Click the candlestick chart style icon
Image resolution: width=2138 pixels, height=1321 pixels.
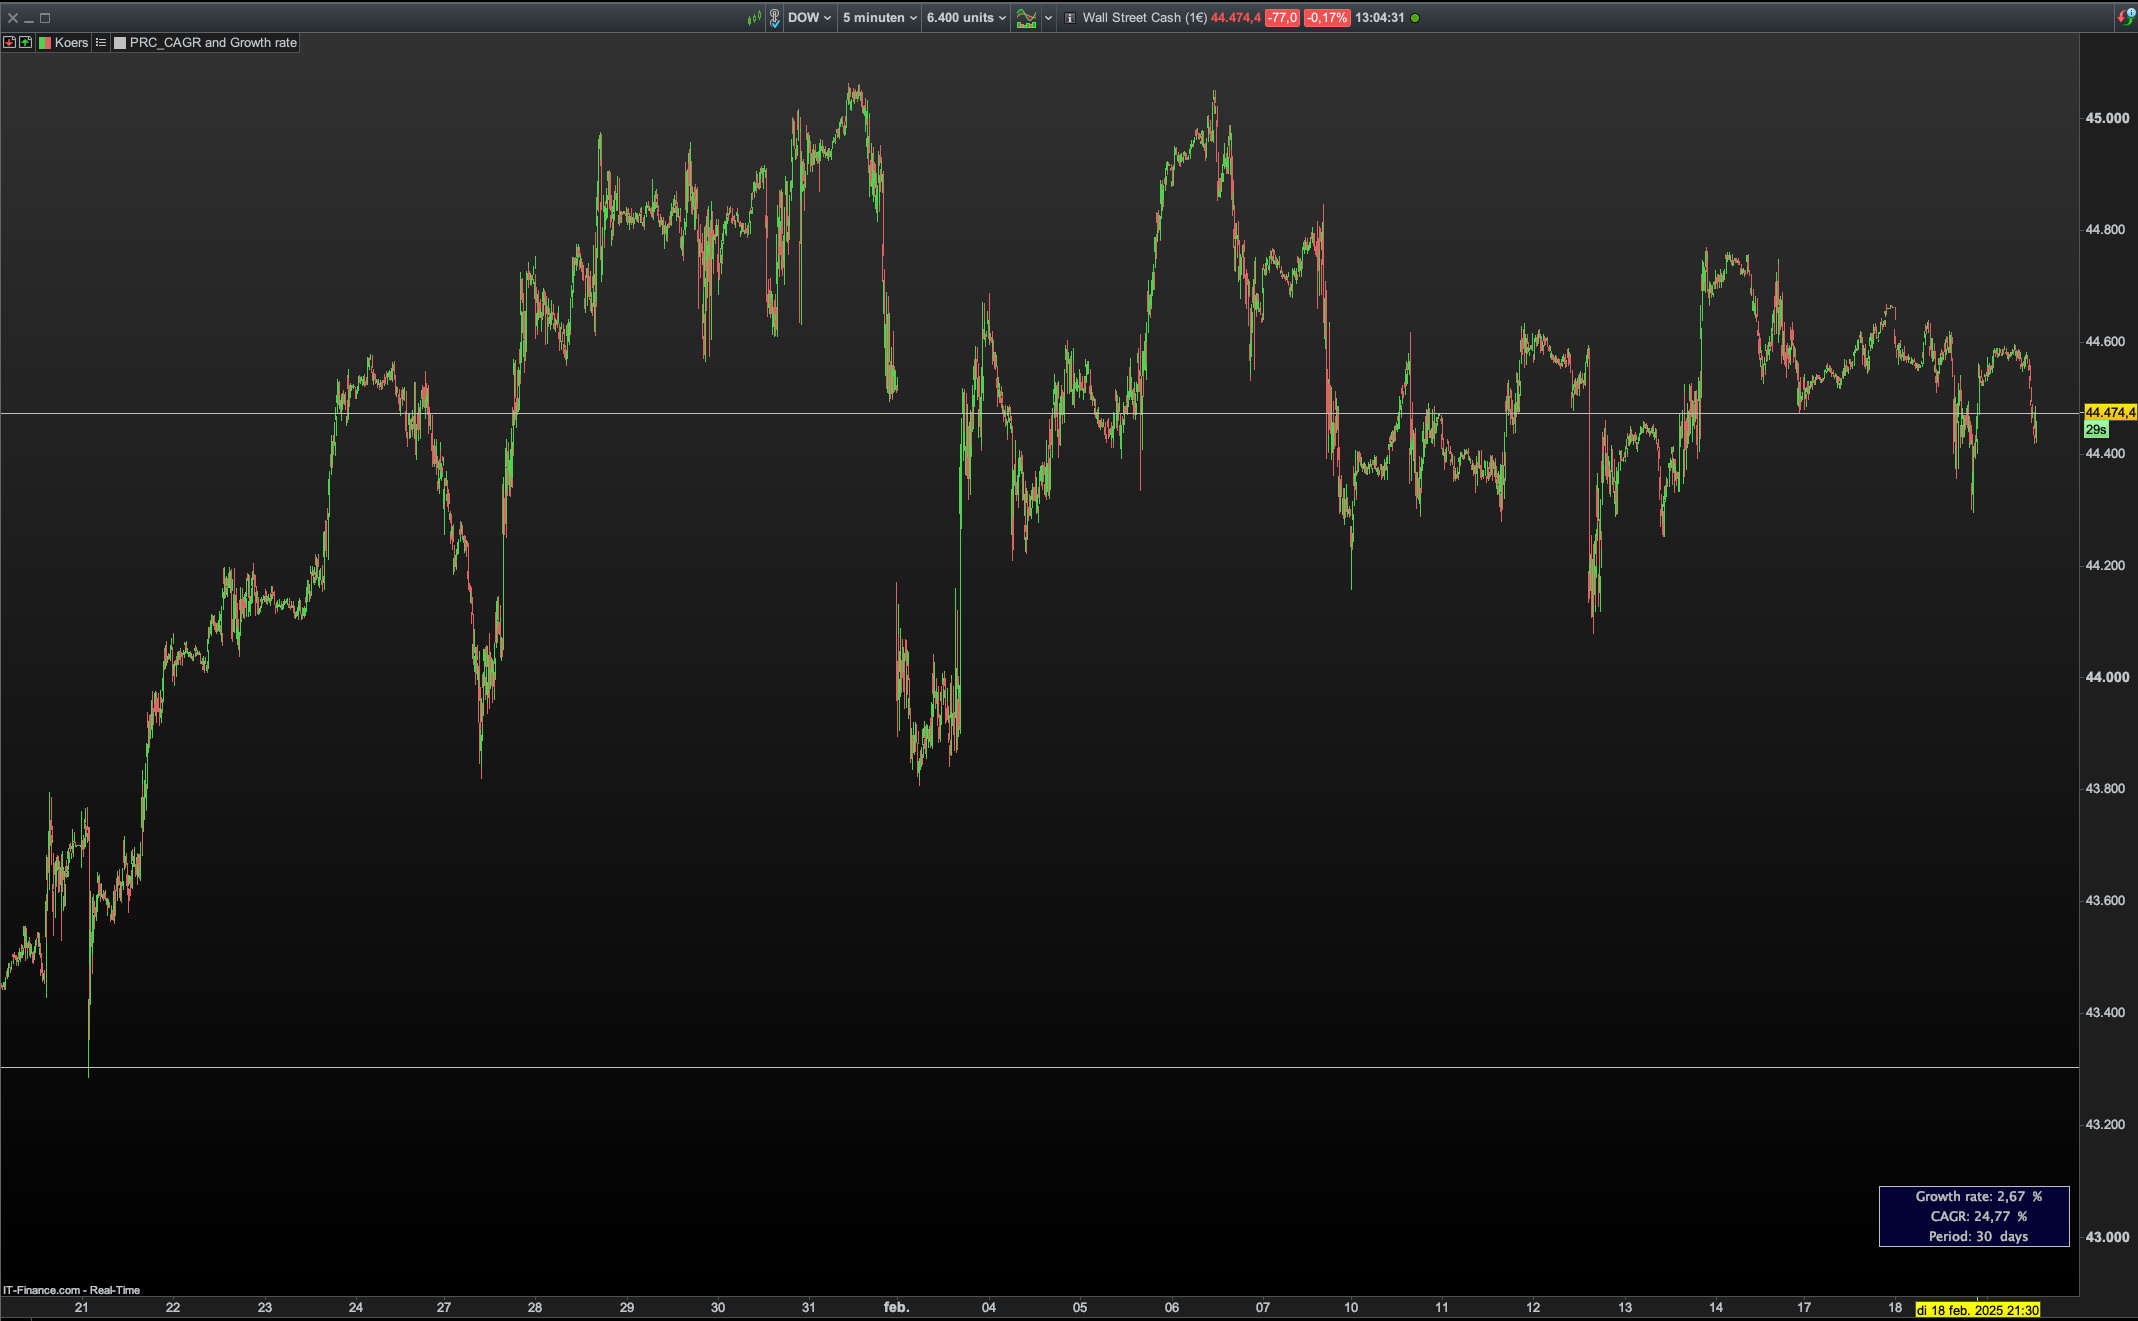pos(754,18)
